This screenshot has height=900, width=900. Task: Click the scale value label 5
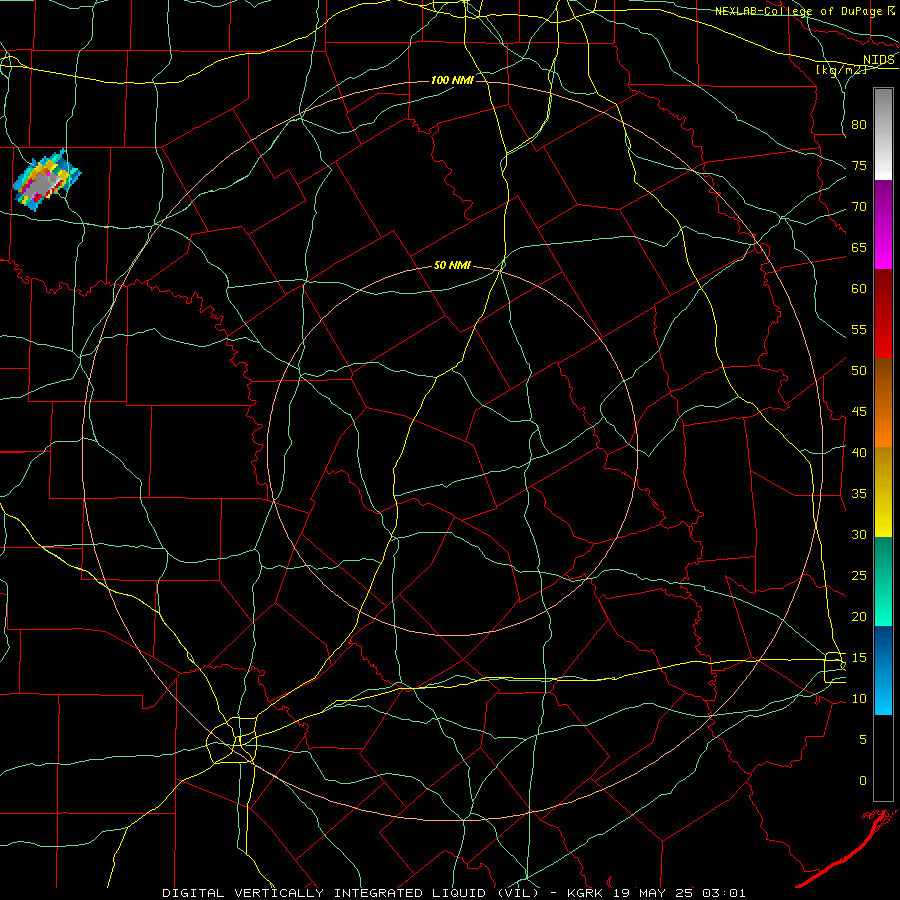(863, 739)
